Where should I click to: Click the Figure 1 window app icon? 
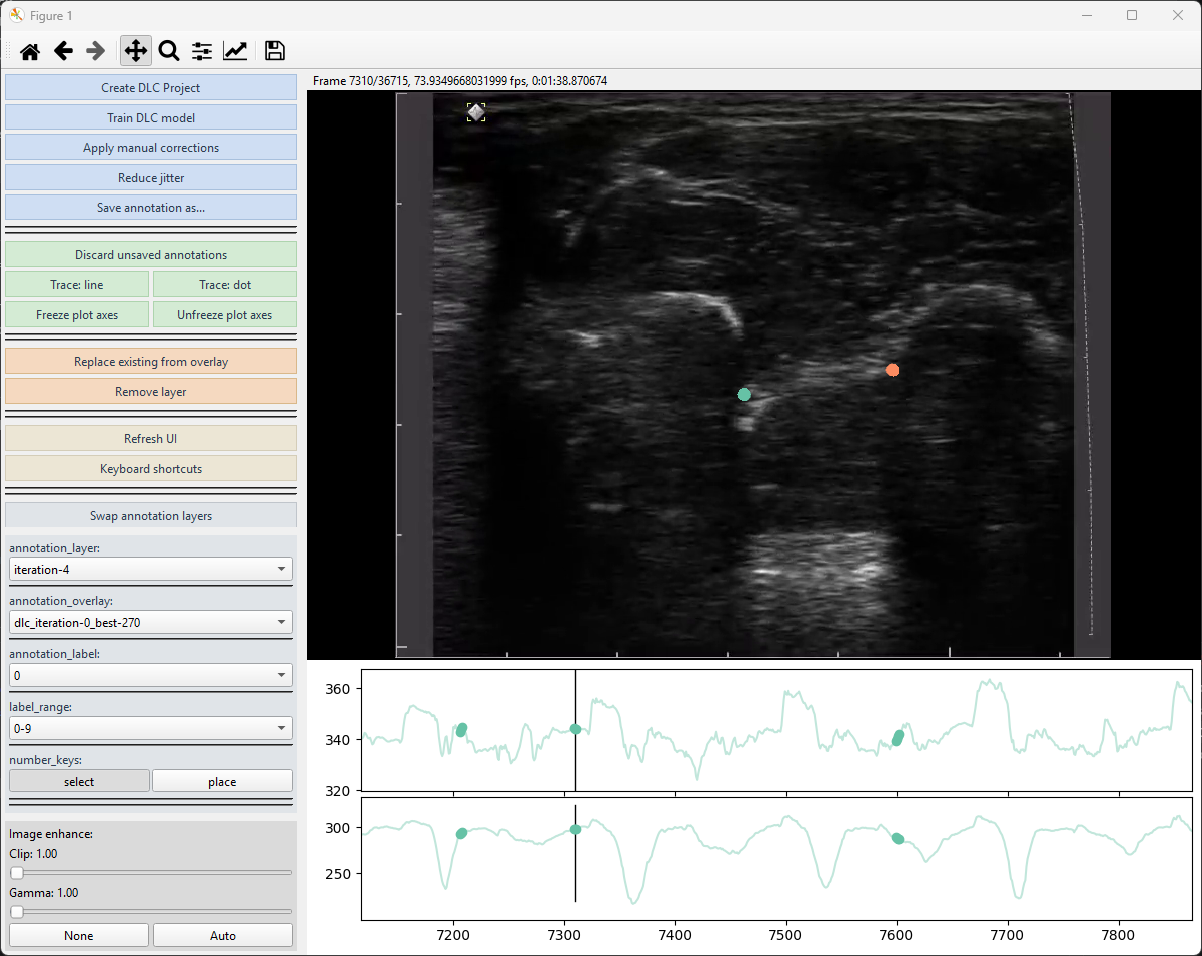click(x=17, y=15)
